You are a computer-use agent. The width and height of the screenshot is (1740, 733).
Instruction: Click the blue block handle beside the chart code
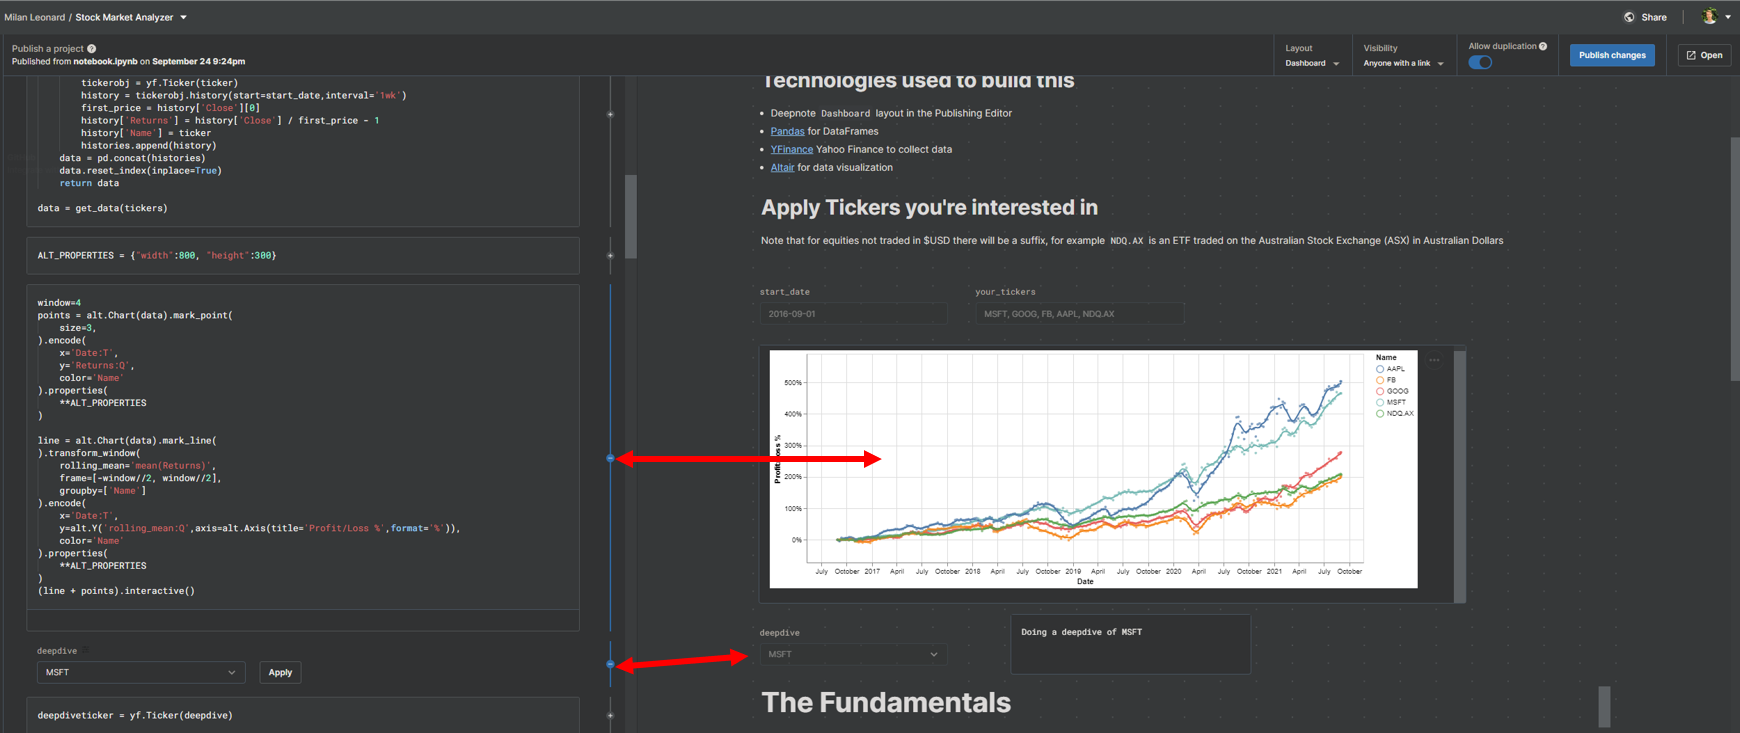611,458
